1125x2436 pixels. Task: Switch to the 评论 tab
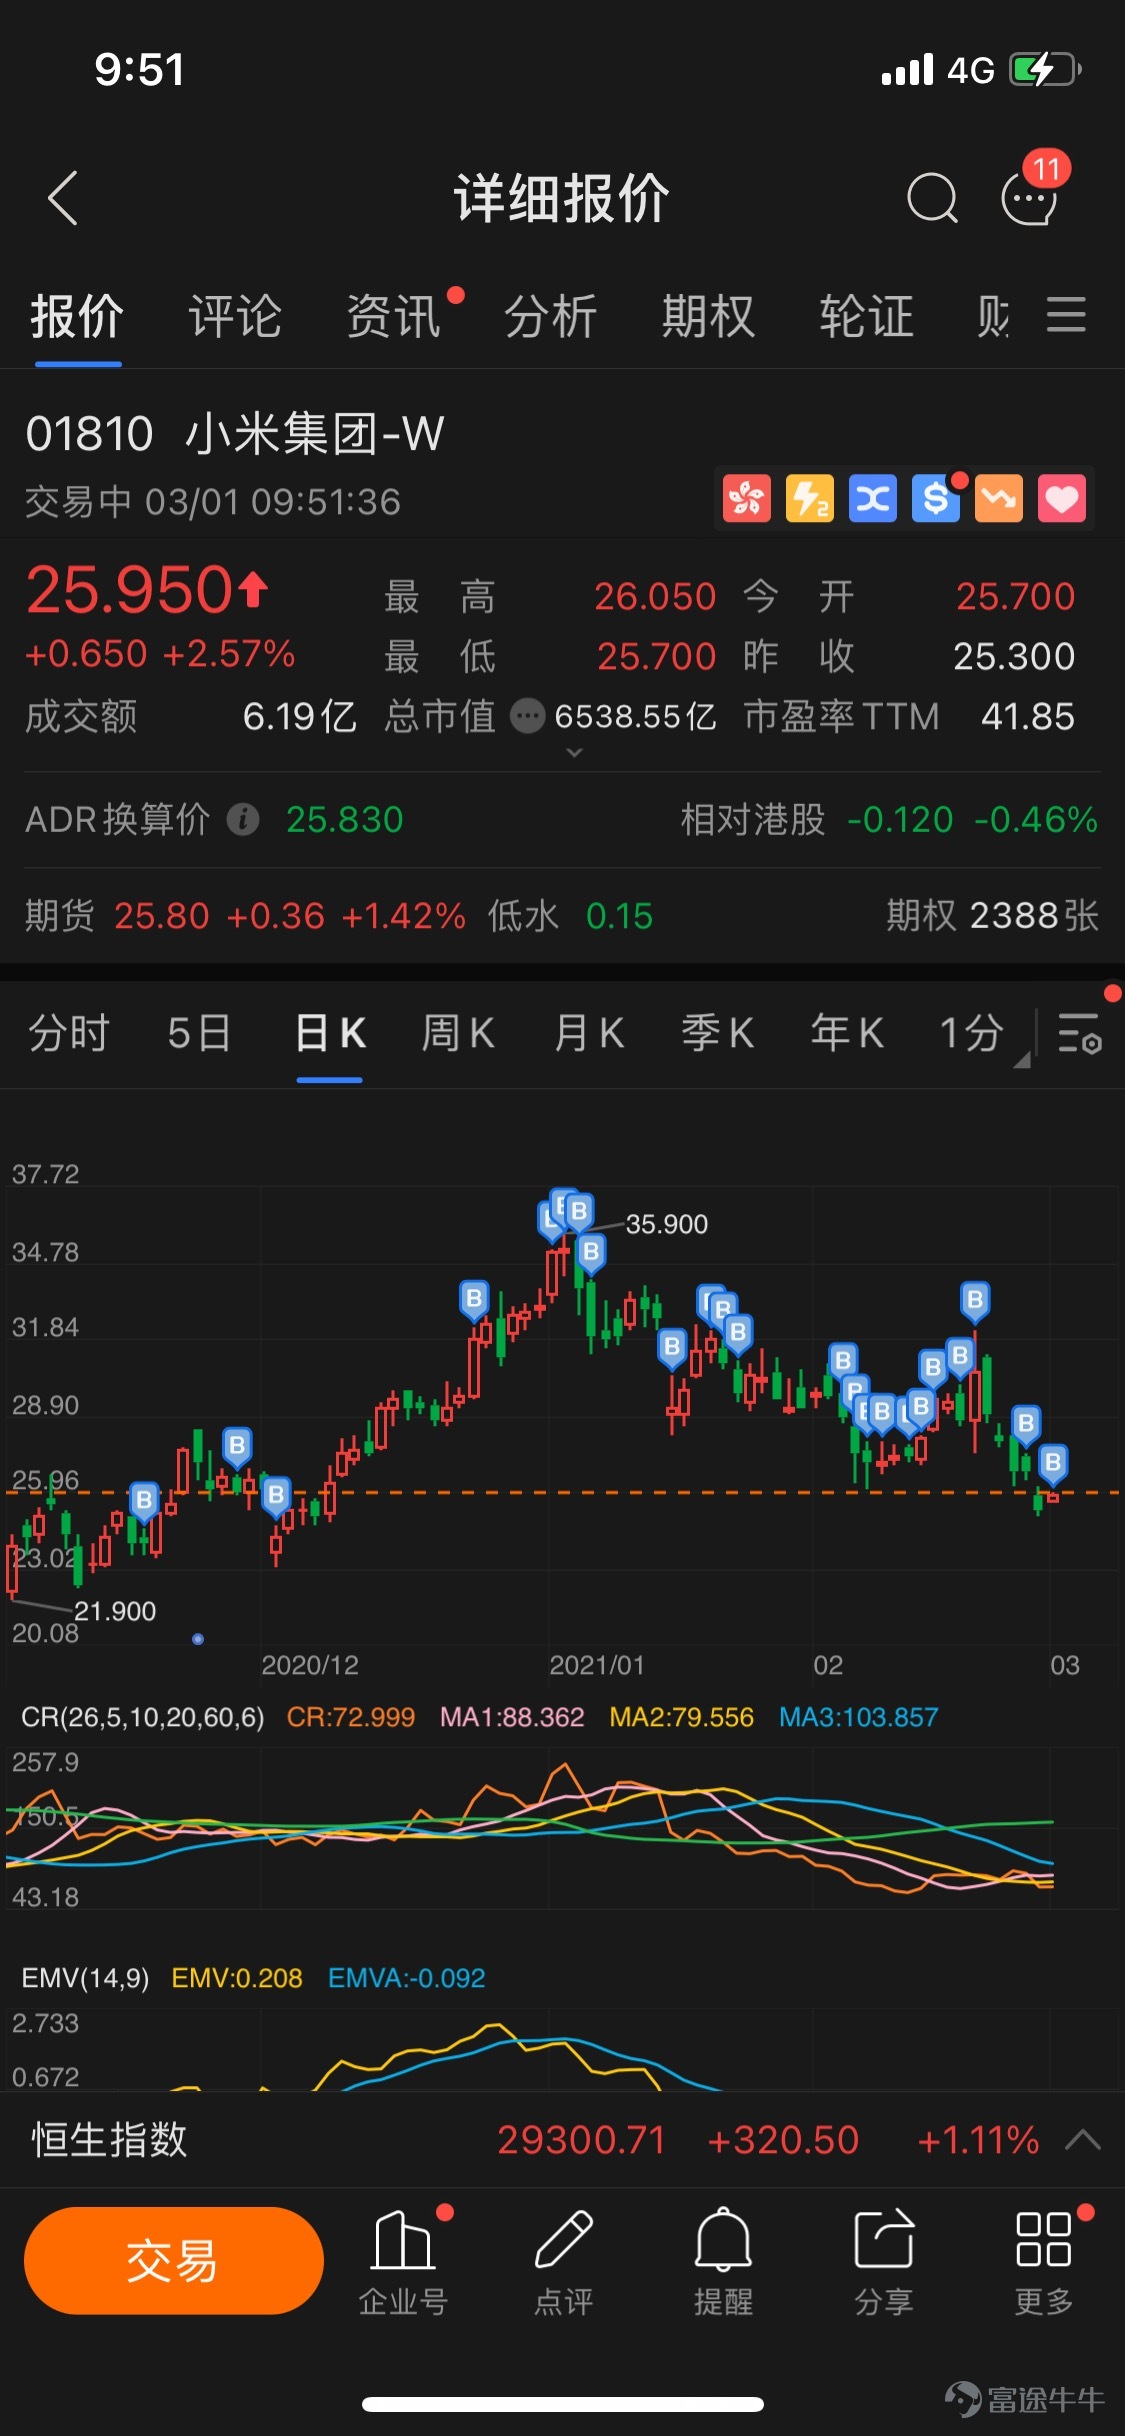235,317
